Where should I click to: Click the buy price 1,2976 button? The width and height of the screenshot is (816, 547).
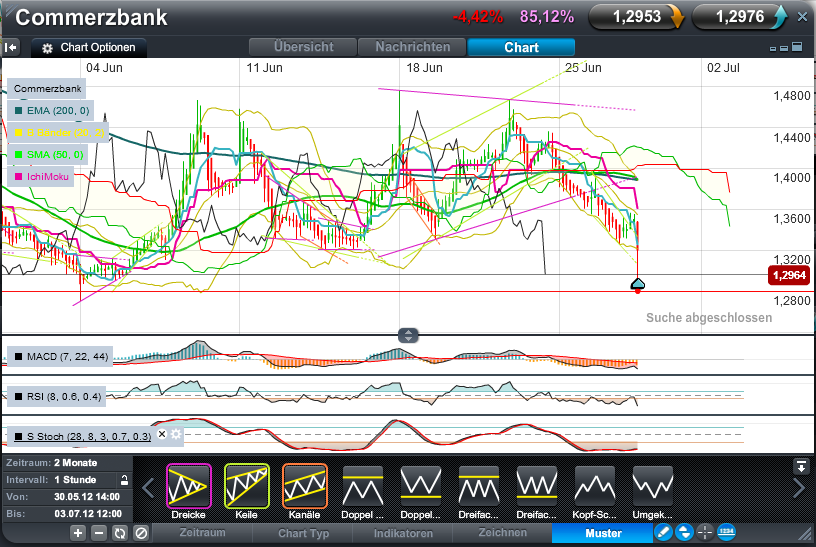click(x=740, y=17)
